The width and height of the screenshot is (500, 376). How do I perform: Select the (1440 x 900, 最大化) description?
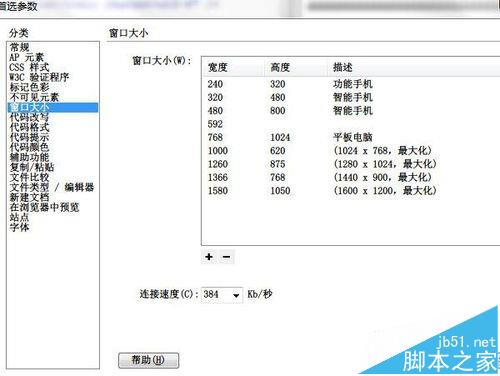click(x=383, y=177)
